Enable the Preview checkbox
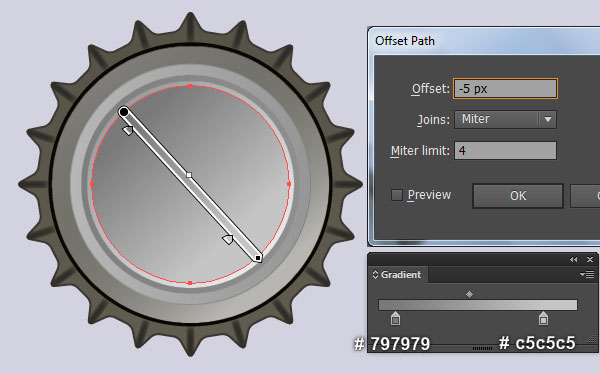This screenshot has height=374, width=600. [397, 195]
